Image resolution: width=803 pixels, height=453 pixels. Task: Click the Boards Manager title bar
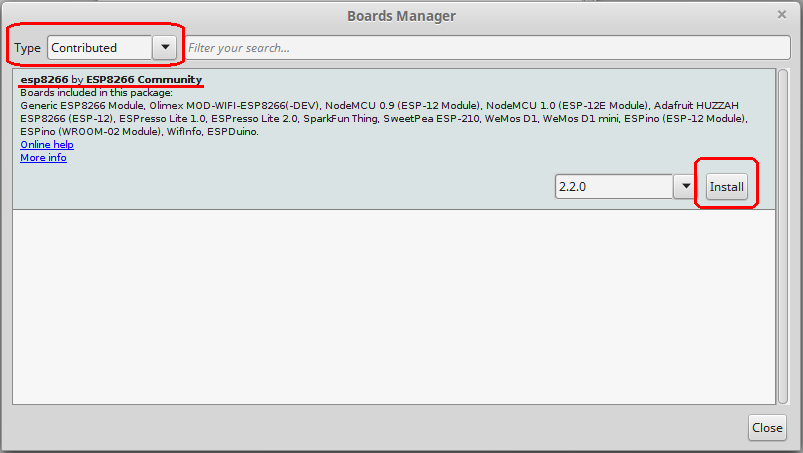402,16
